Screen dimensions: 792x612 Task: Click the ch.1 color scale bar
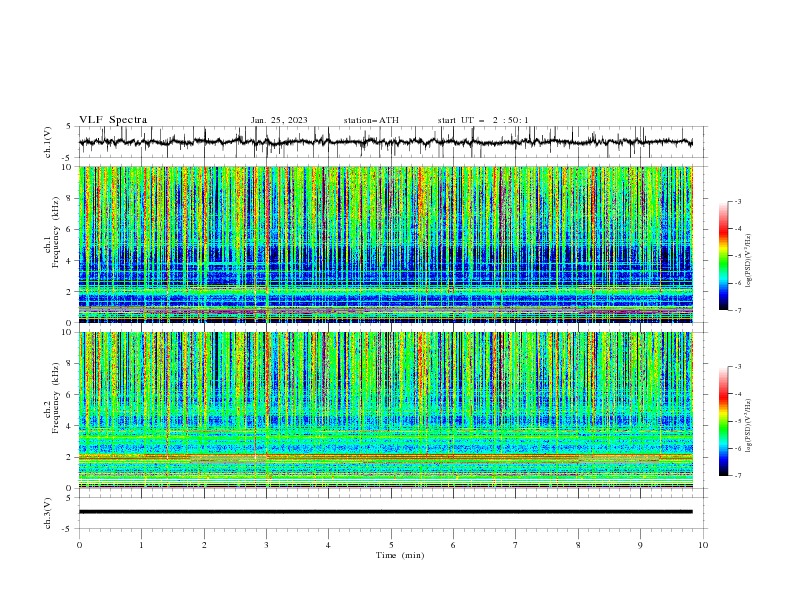[x=723, y=256]
